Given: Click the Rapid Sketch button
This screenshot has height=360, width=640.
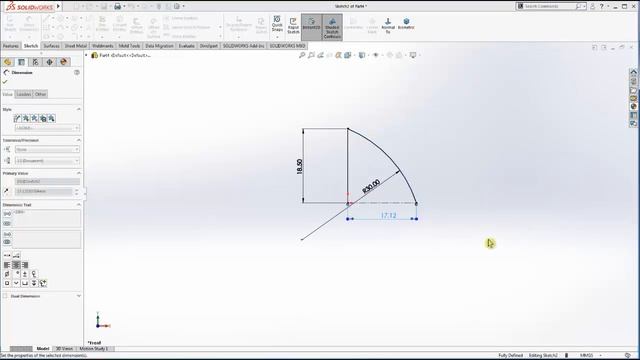Looking at the screenshot, I should [x=293, y=25].
